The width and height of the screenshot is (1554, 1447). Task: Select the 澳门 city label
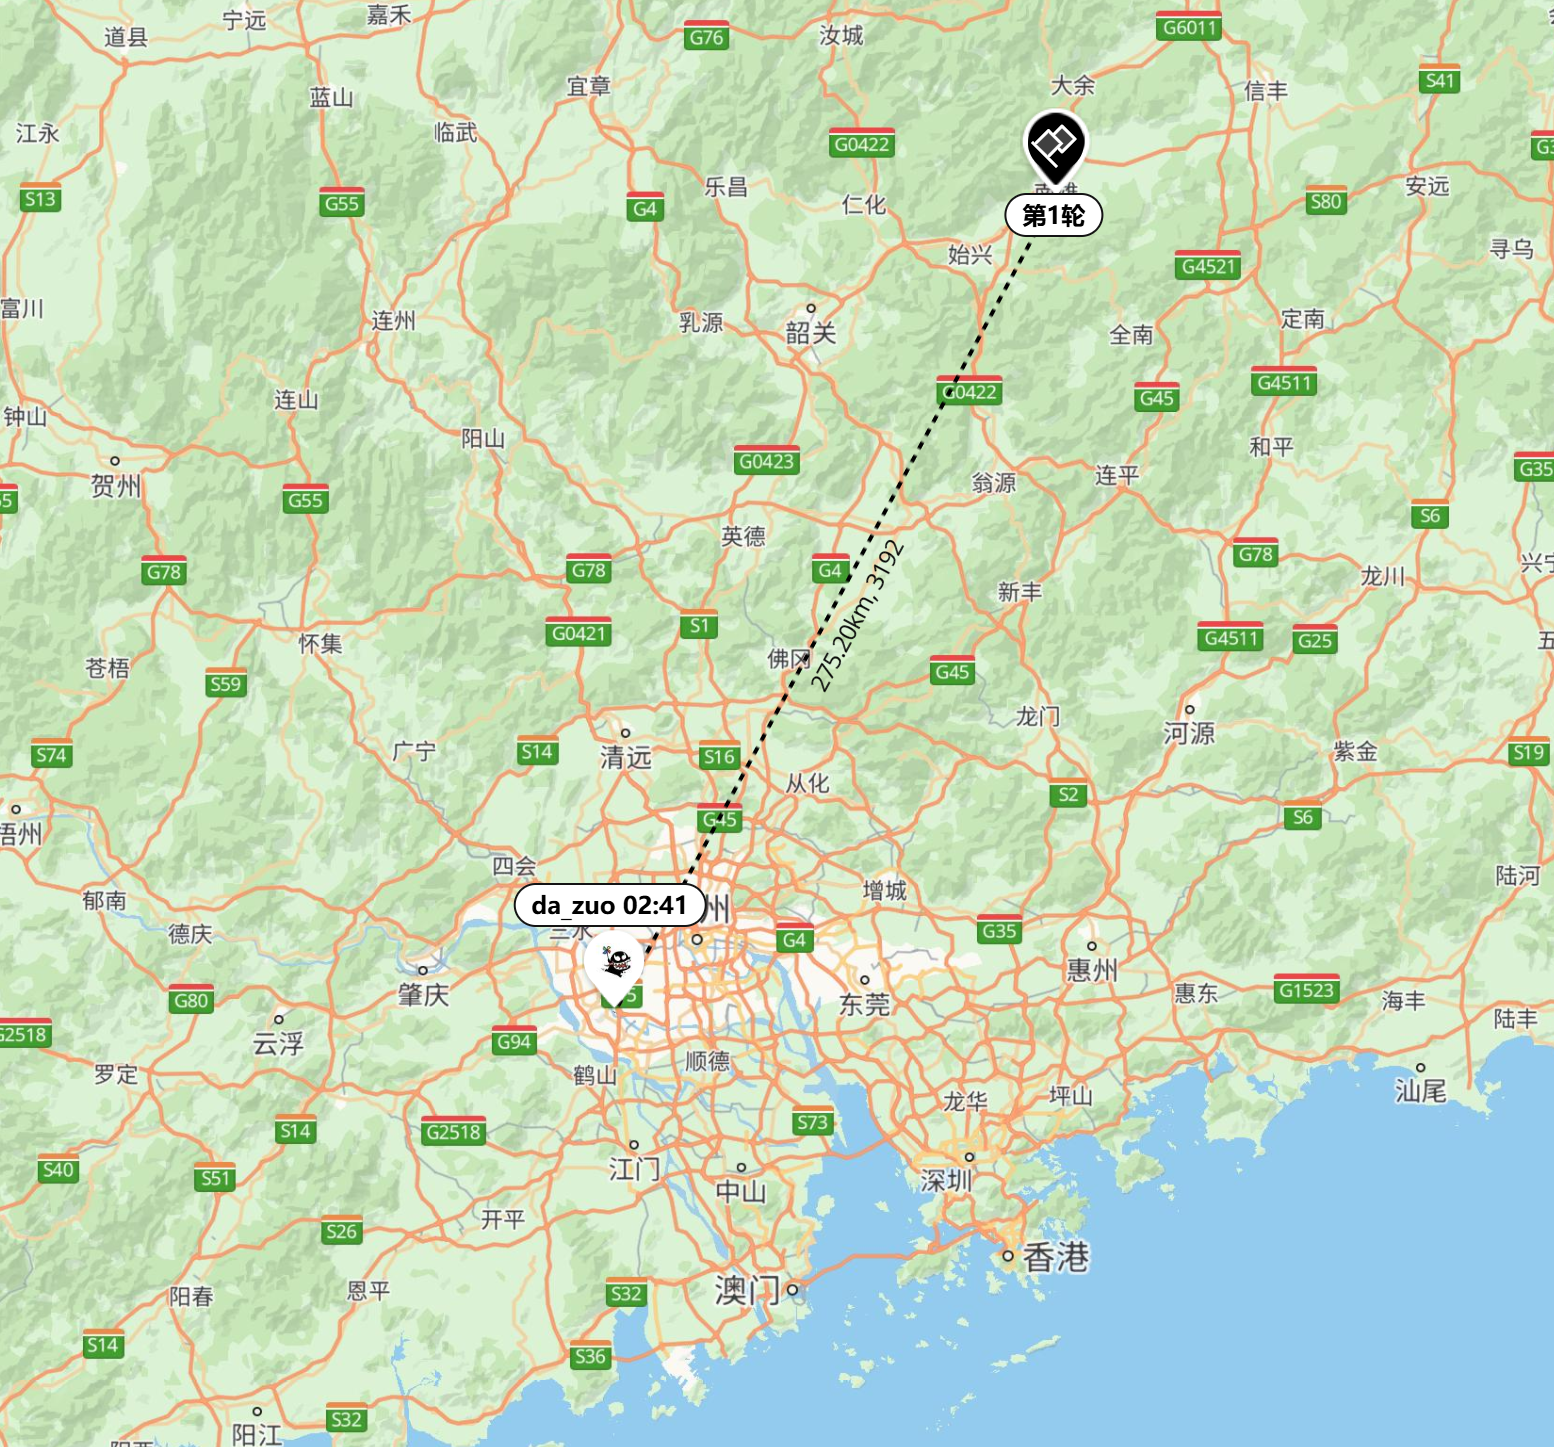tap(748, 1290)
